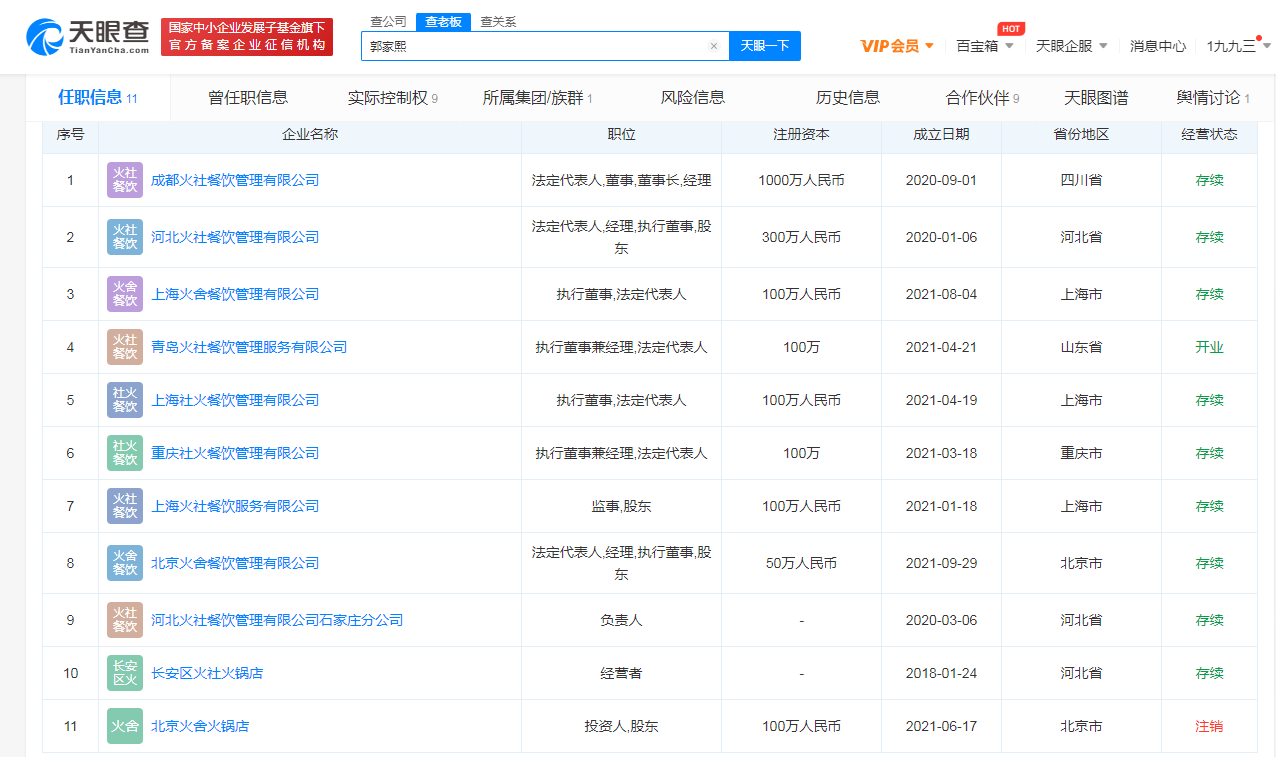The height and width of the screenshot is (757, 1276).
Task: Click the 注册资本 column header
Action: (801, 134)
